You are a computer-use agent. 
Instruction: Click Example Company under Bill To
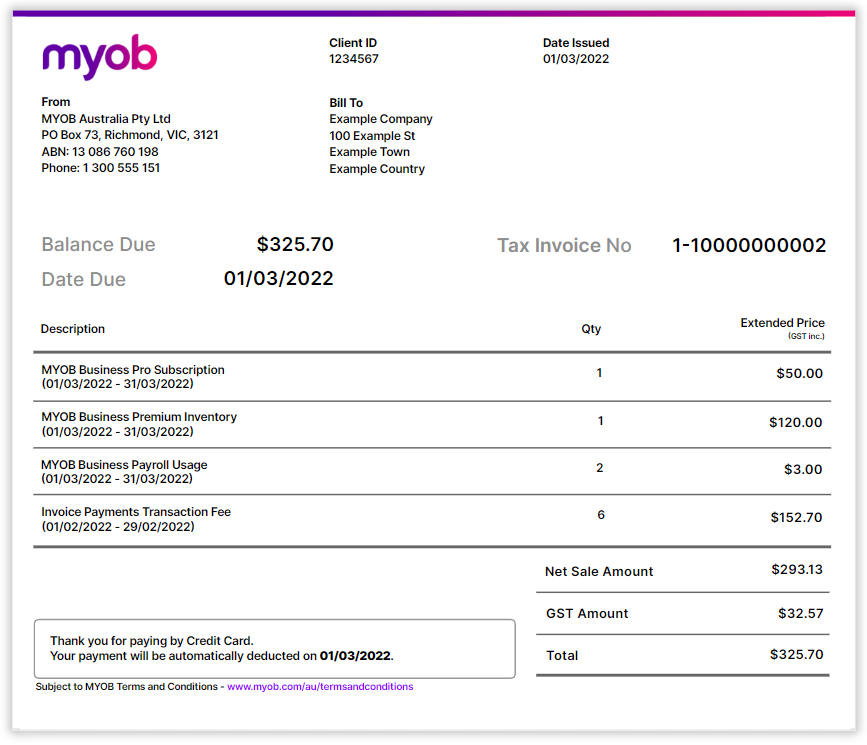[381, 119]
